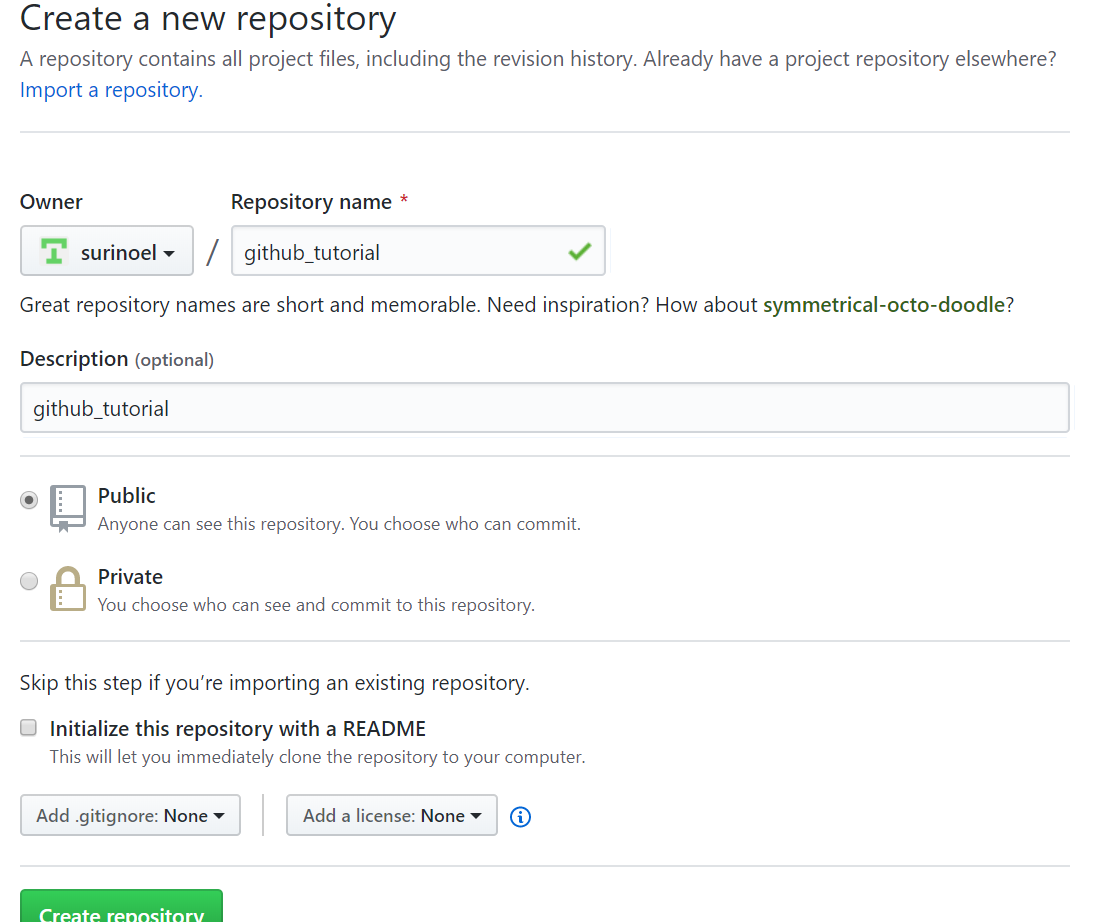
Task: Click the Private repository lock icon
Action: pyautogui.click(x=68, y=589)
